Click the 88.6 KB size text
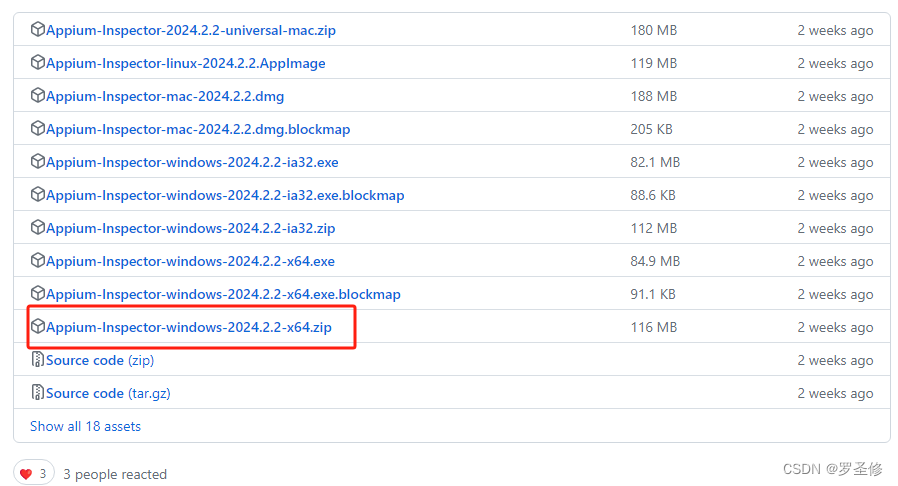Image resolution: width=898 pixels, height=486 pixels. point(653,196)
